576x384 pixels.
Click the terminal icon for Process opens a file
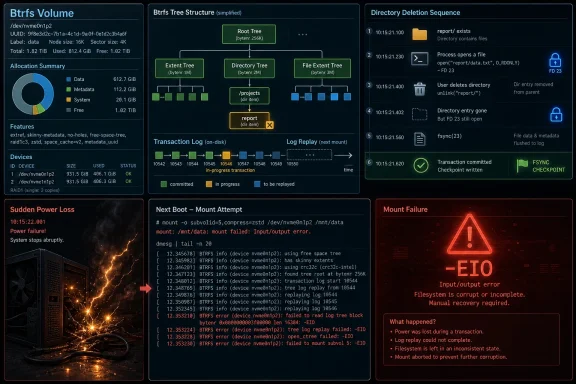[419, 59]
